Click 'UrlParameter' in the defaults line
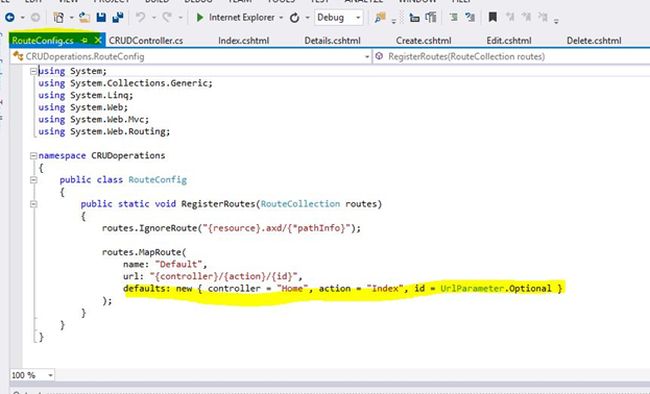 tap(472, 288)
